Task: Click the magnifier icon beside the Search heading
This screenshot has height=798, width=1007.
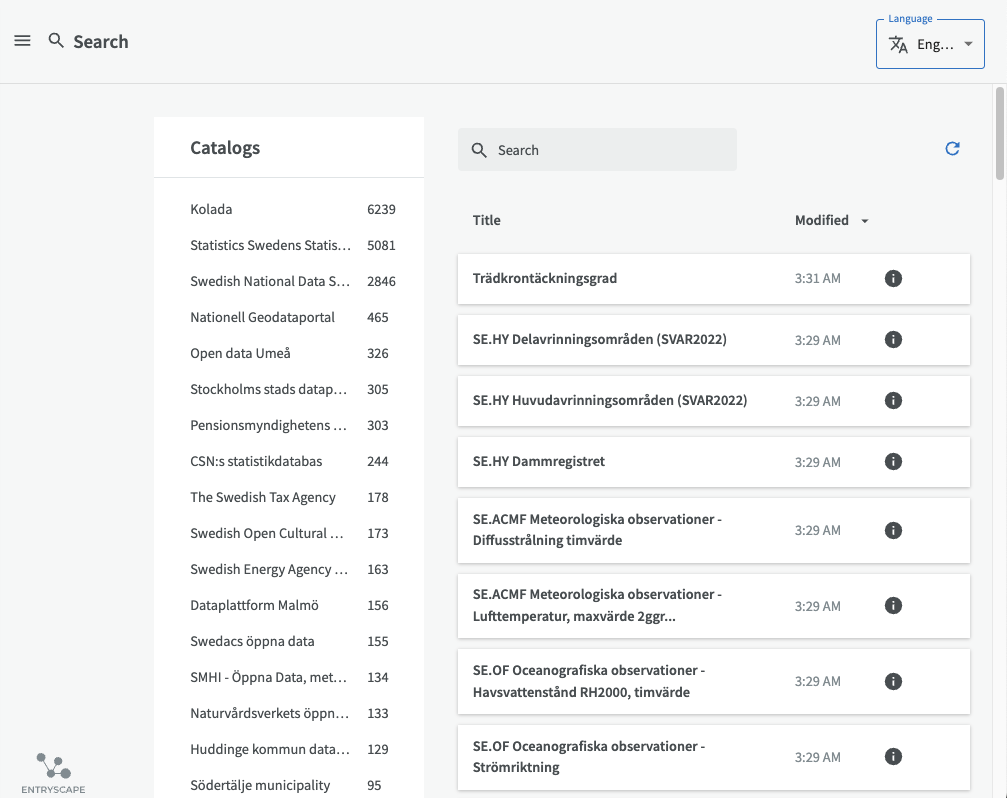Action: [x=57, y=41]
